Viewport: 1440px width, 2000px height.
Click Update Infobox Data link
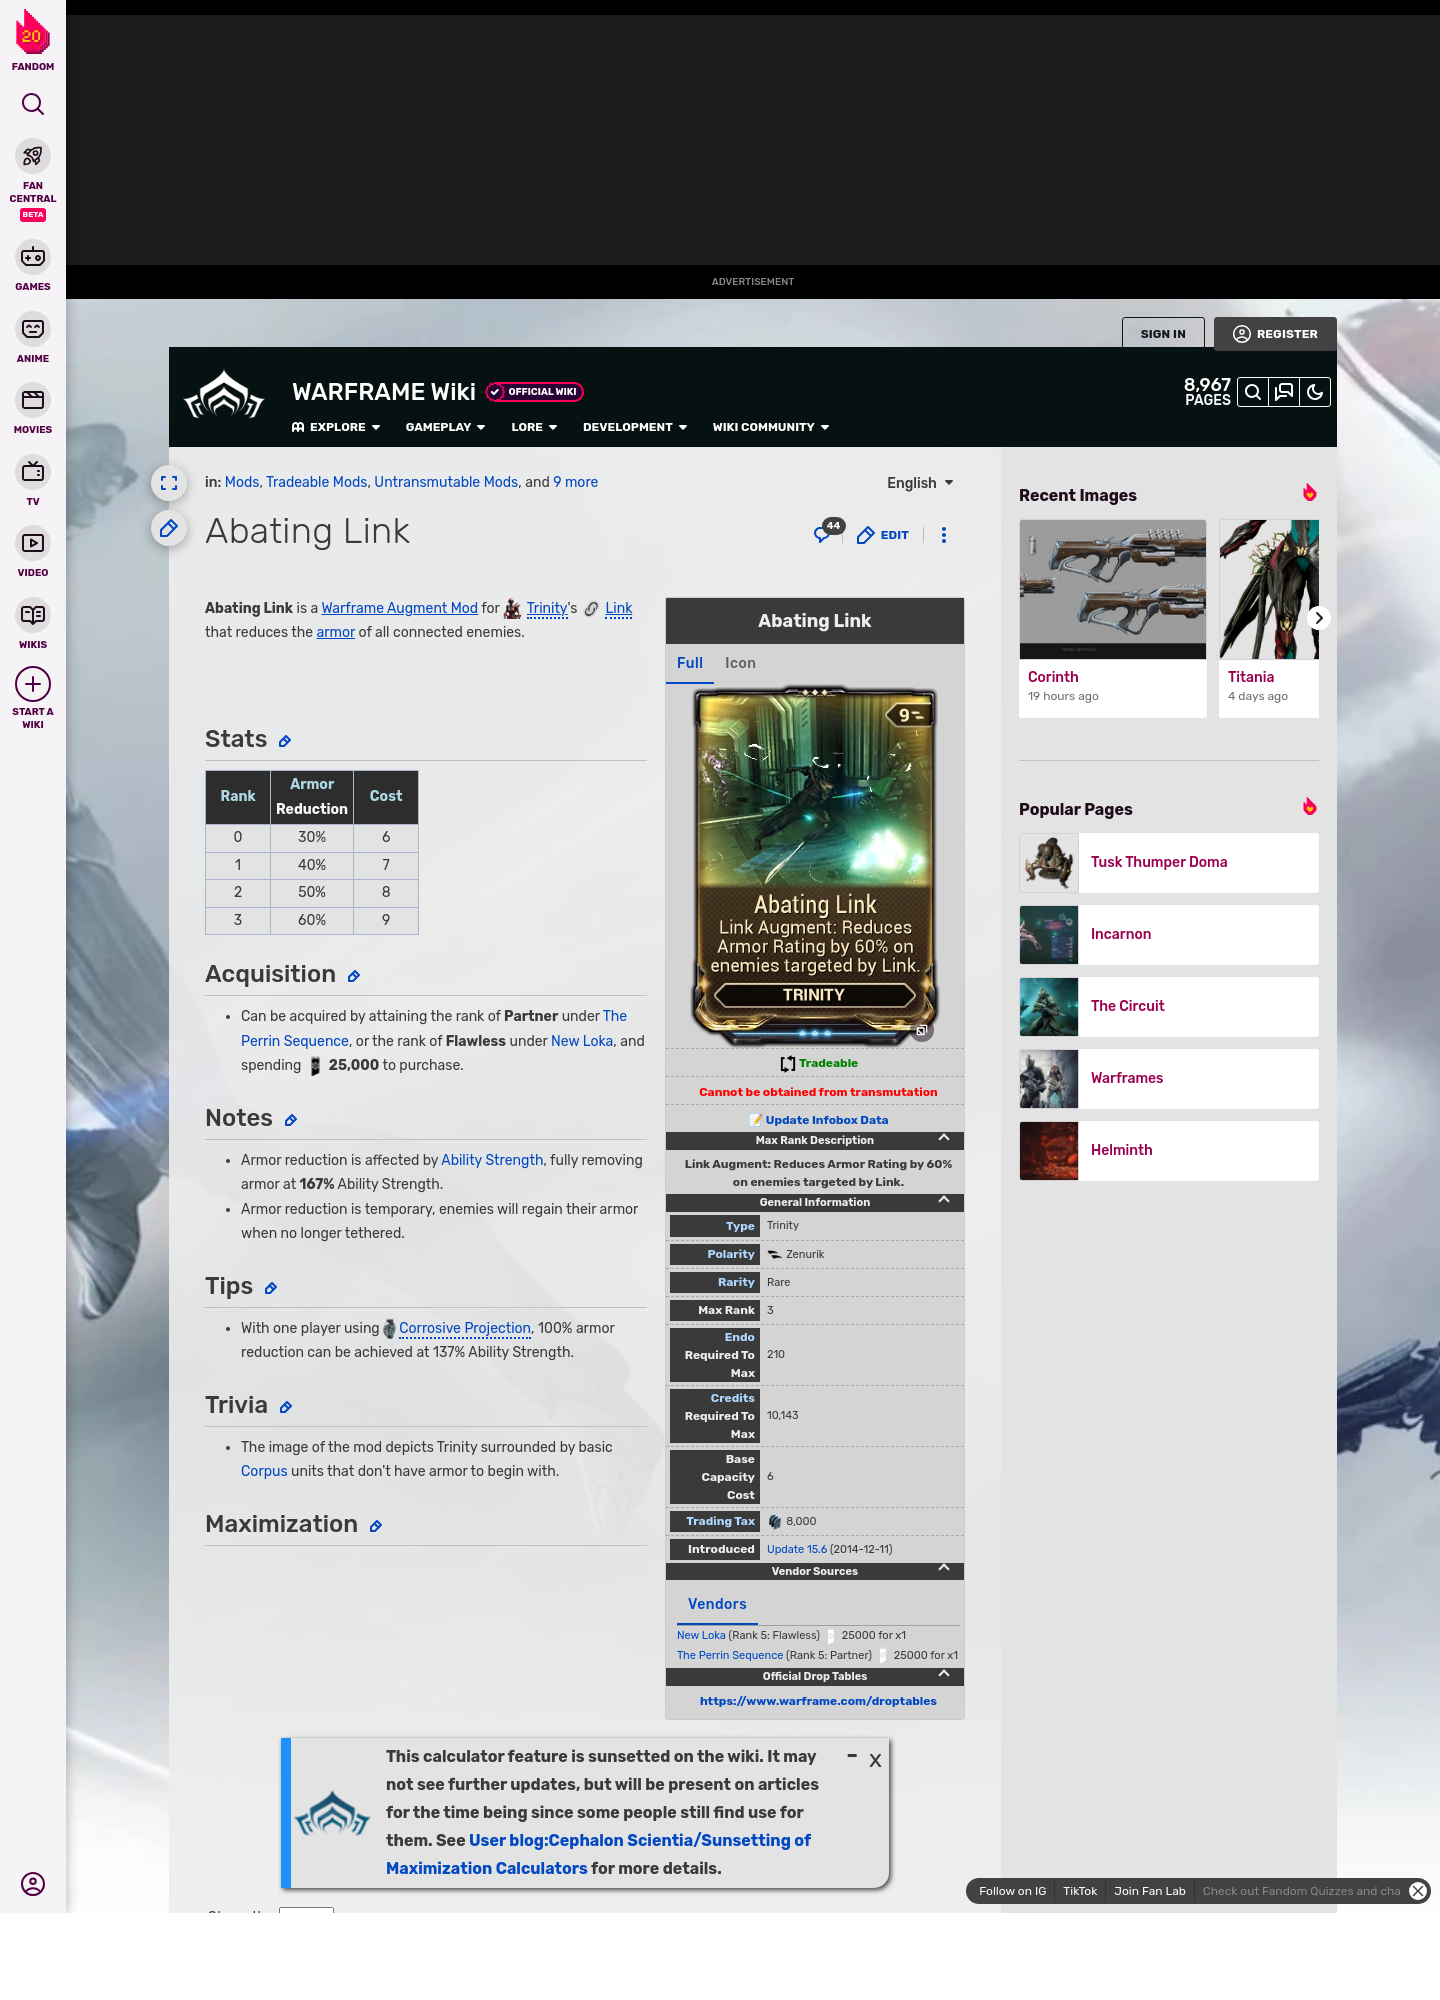click(827, 1120)
